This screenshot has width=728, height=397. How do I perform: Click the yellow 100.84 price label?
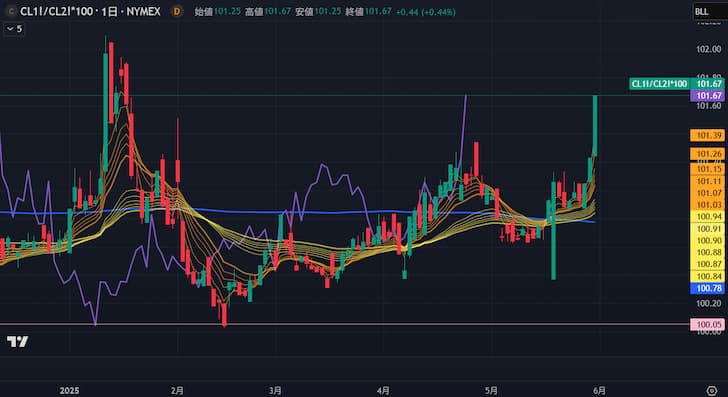coord(708,276)
